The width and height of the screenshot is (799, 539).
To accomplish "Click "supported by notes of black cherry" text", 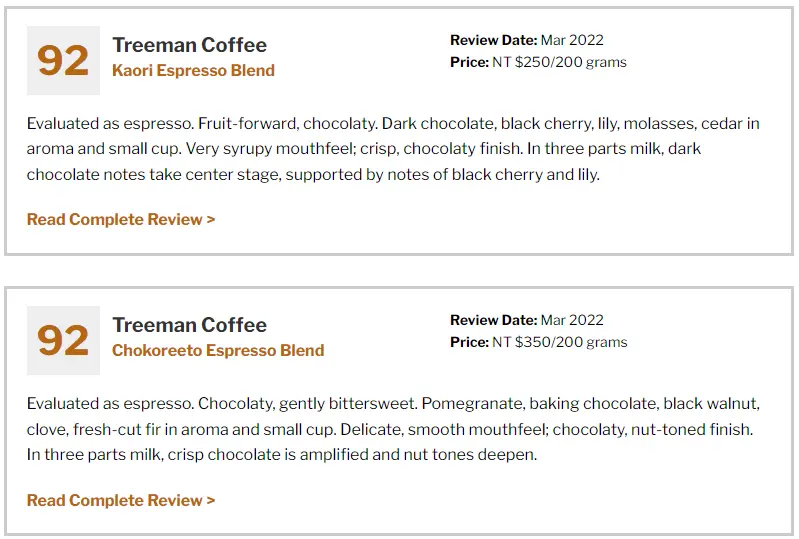I will (x=432, y=175).
